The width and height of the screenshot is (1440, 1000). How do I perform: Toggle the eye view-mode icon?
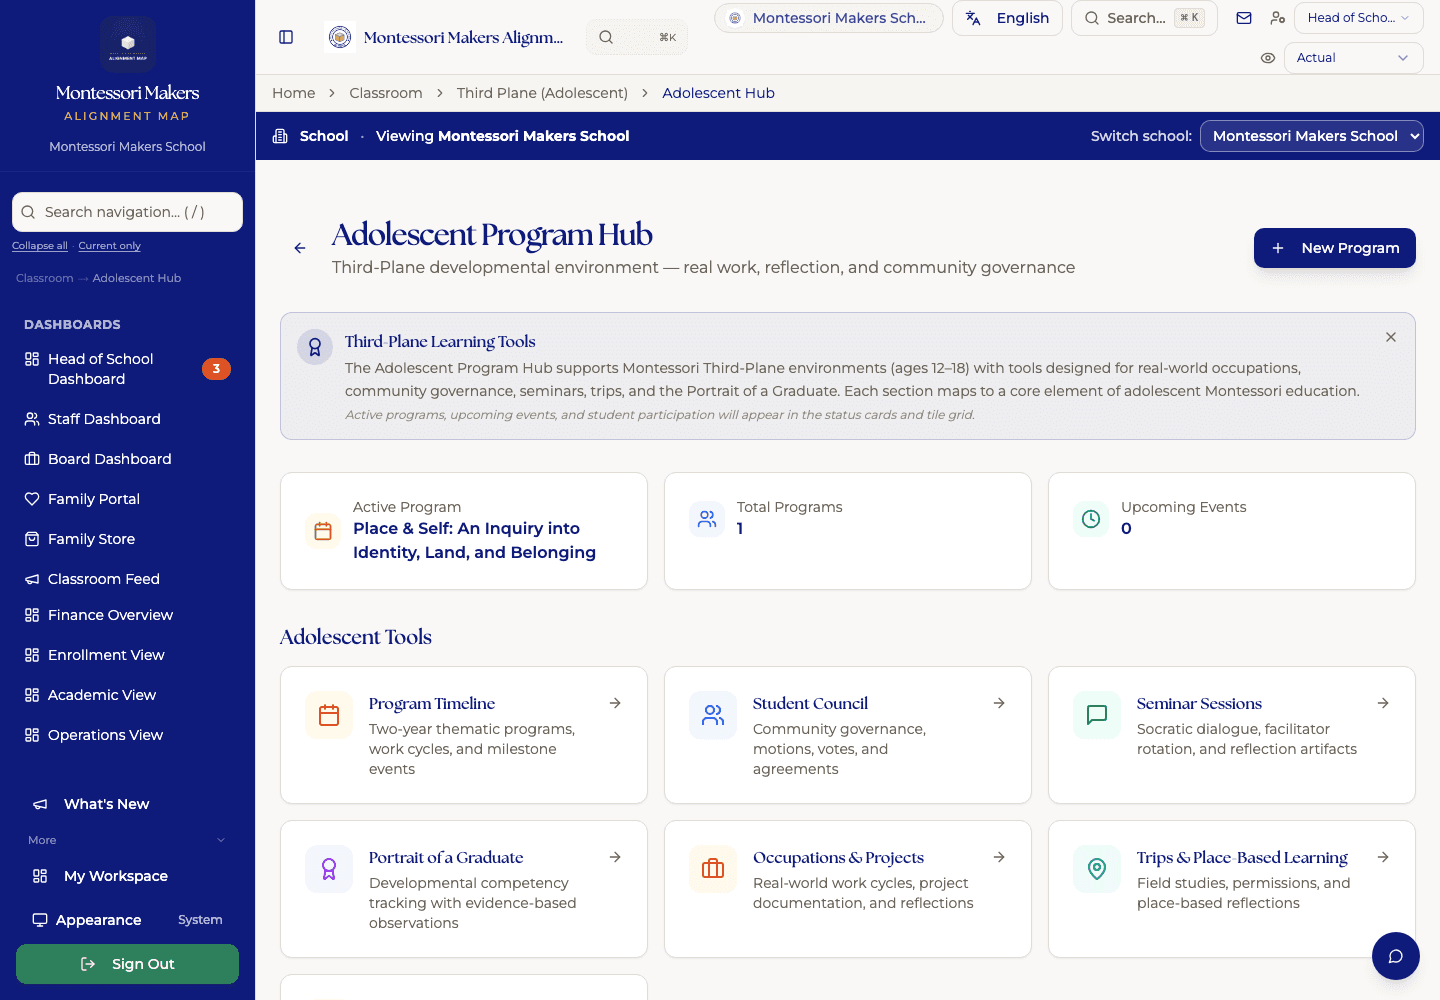coord(1268,58)
